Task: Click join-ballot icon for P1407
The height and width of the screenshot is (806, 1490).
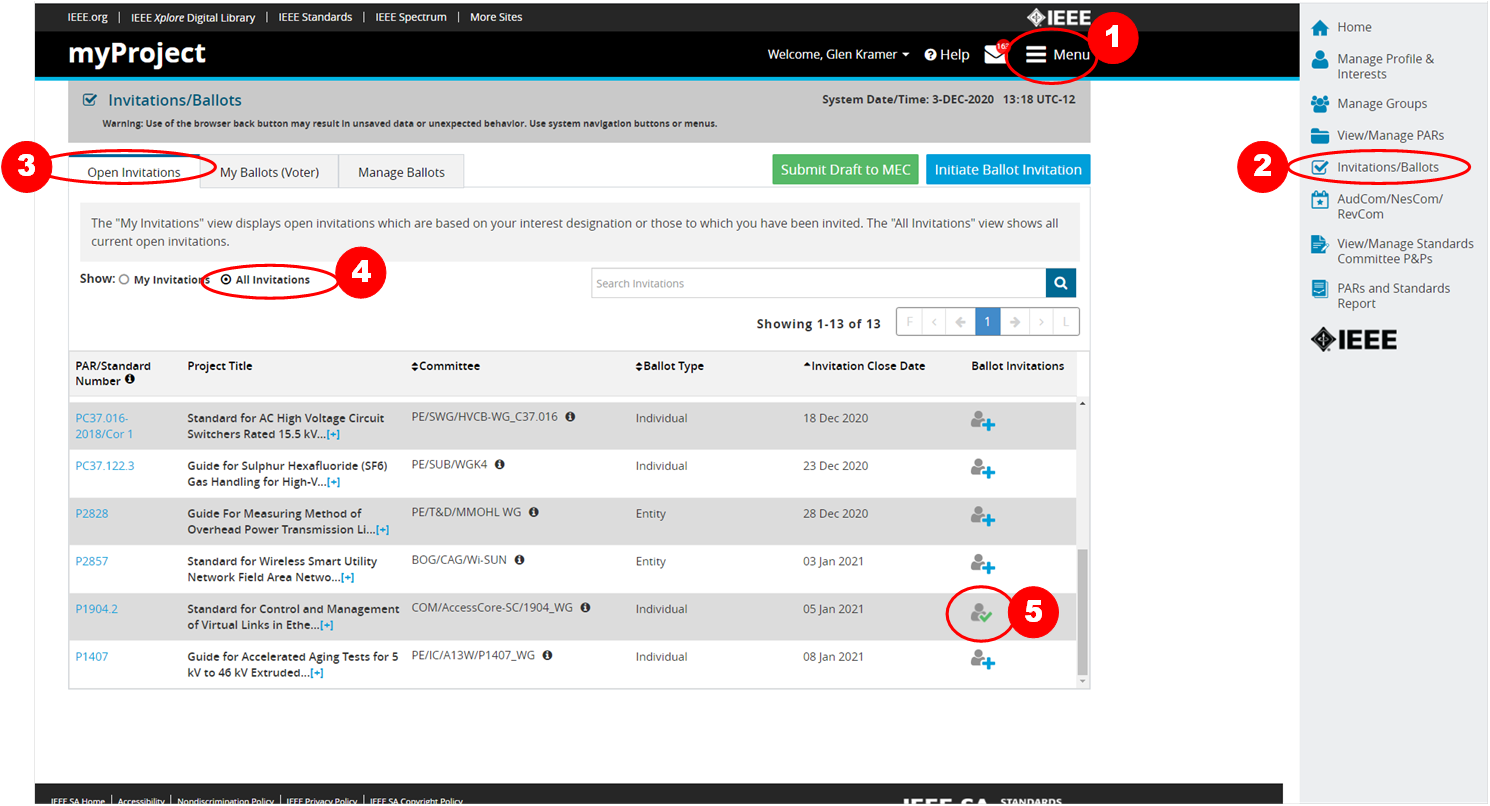Action: click(982, 660)
